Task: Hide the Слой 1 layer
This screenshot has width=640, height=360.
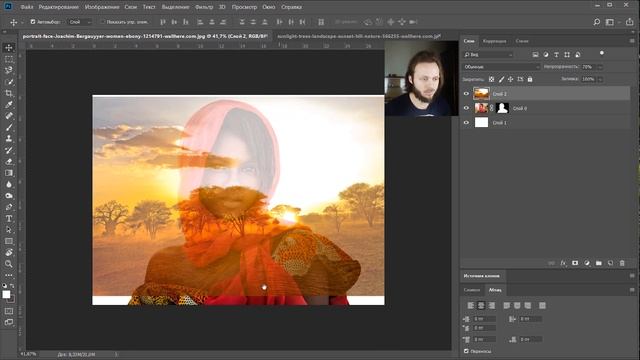Action: [x=466, y=122]
